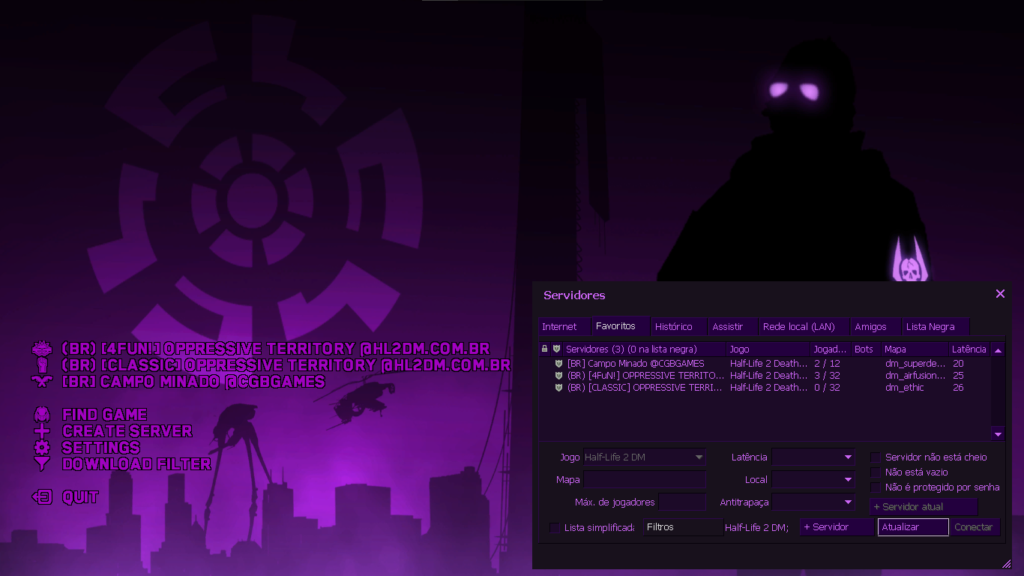Click shield icon on Campo Minado server row
The height and width of the screenshot is (576, 1024).
(x=558, y=364)
